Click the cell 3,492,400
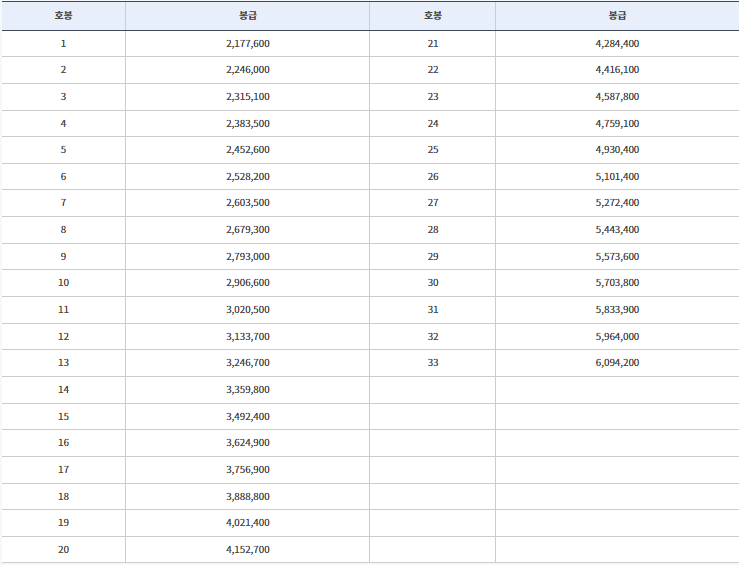The height and width of the screenshot is (565, 739). coord(248,417)
